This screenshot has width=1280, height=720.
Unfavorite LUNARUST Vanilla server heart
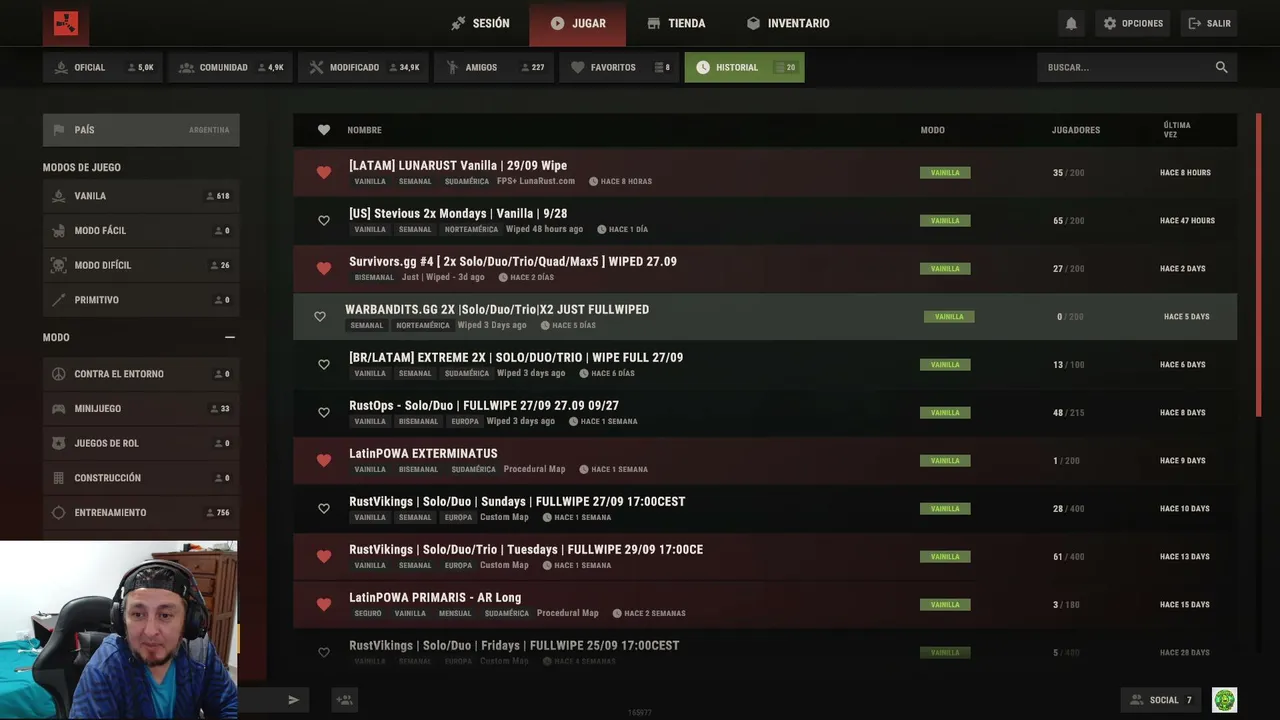coord(324,173)
